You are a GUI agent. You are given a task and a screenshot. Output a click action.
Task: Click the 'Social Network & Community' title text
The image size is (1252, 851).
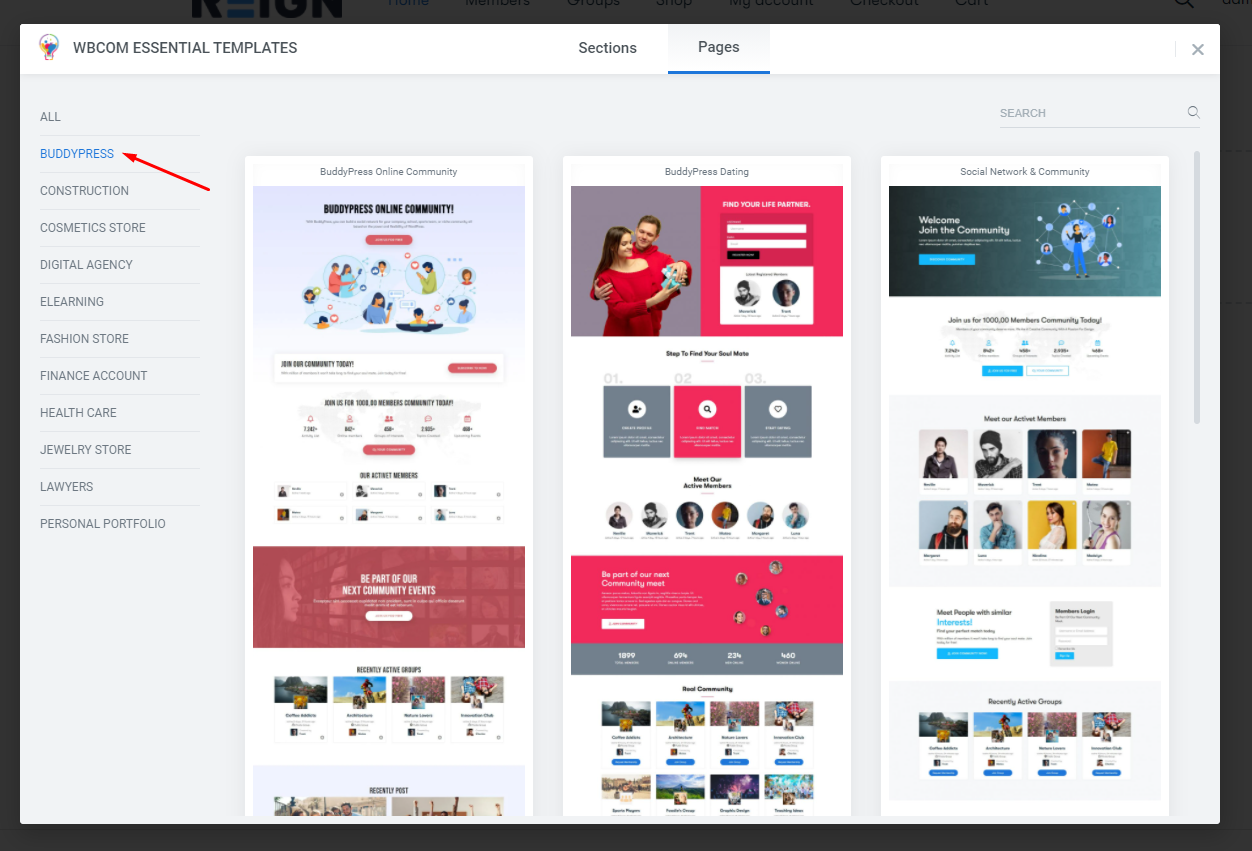(x=1025, y=172)
